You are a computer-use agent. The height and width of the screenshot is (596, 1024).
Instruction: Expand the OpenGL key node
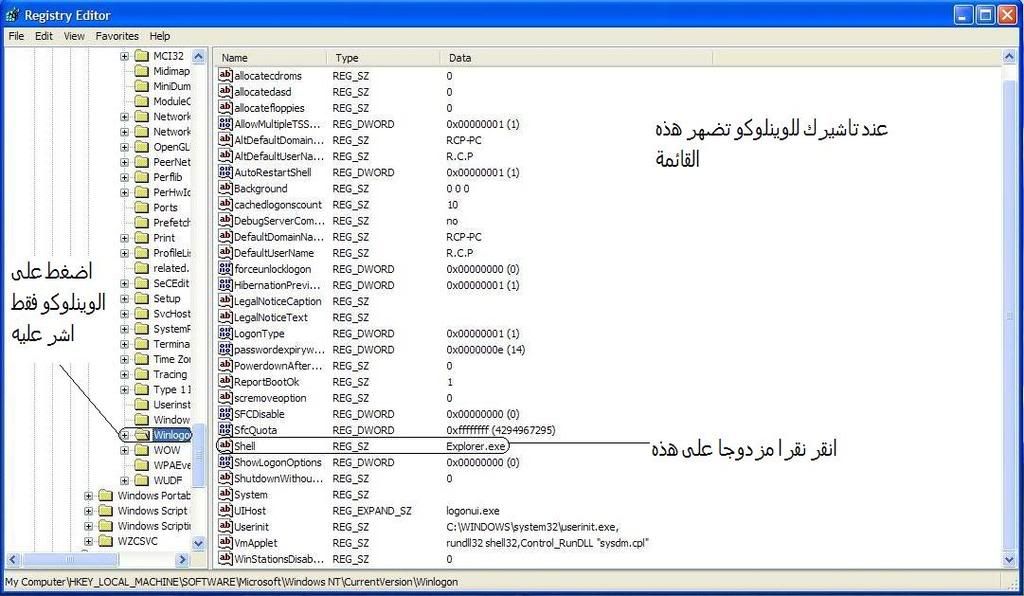click(124, 147)
